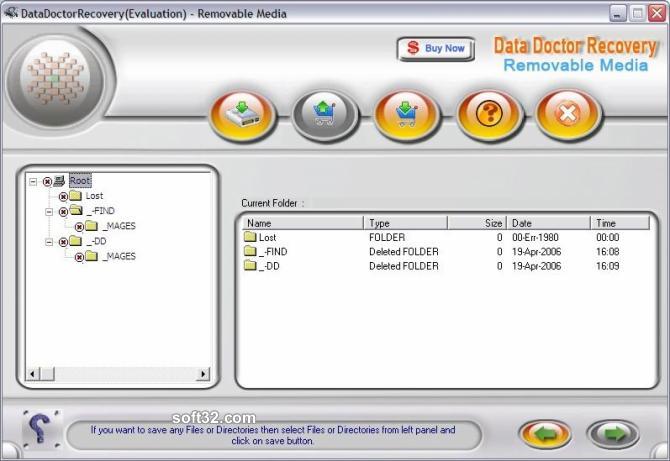Select _MAGES folder under _-DD
Image resolution: width=670 pixels, height=461 pixels.
[x=119, y=256]
